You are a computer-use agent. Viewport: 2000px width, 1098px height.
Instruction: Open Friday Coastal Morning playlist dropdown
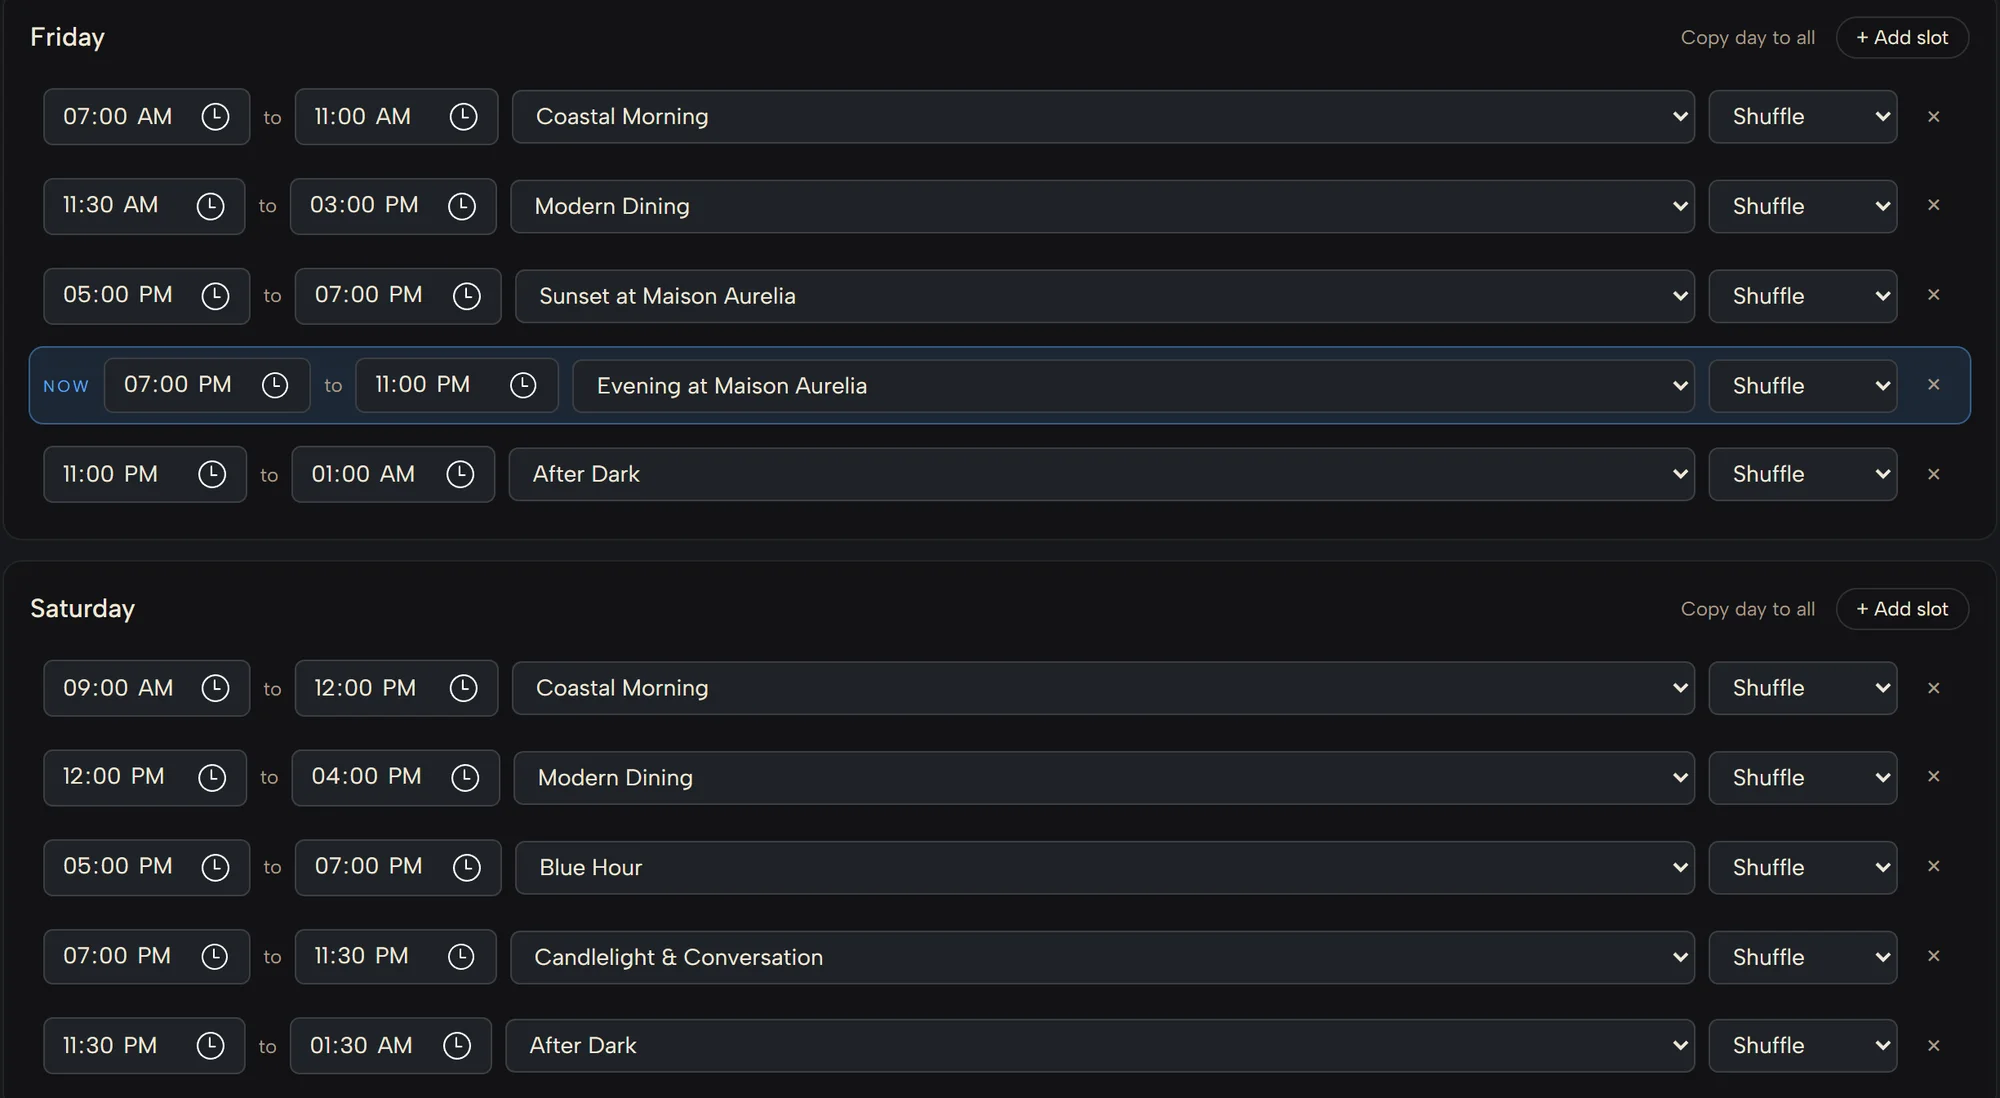(x=1103, y=117)
